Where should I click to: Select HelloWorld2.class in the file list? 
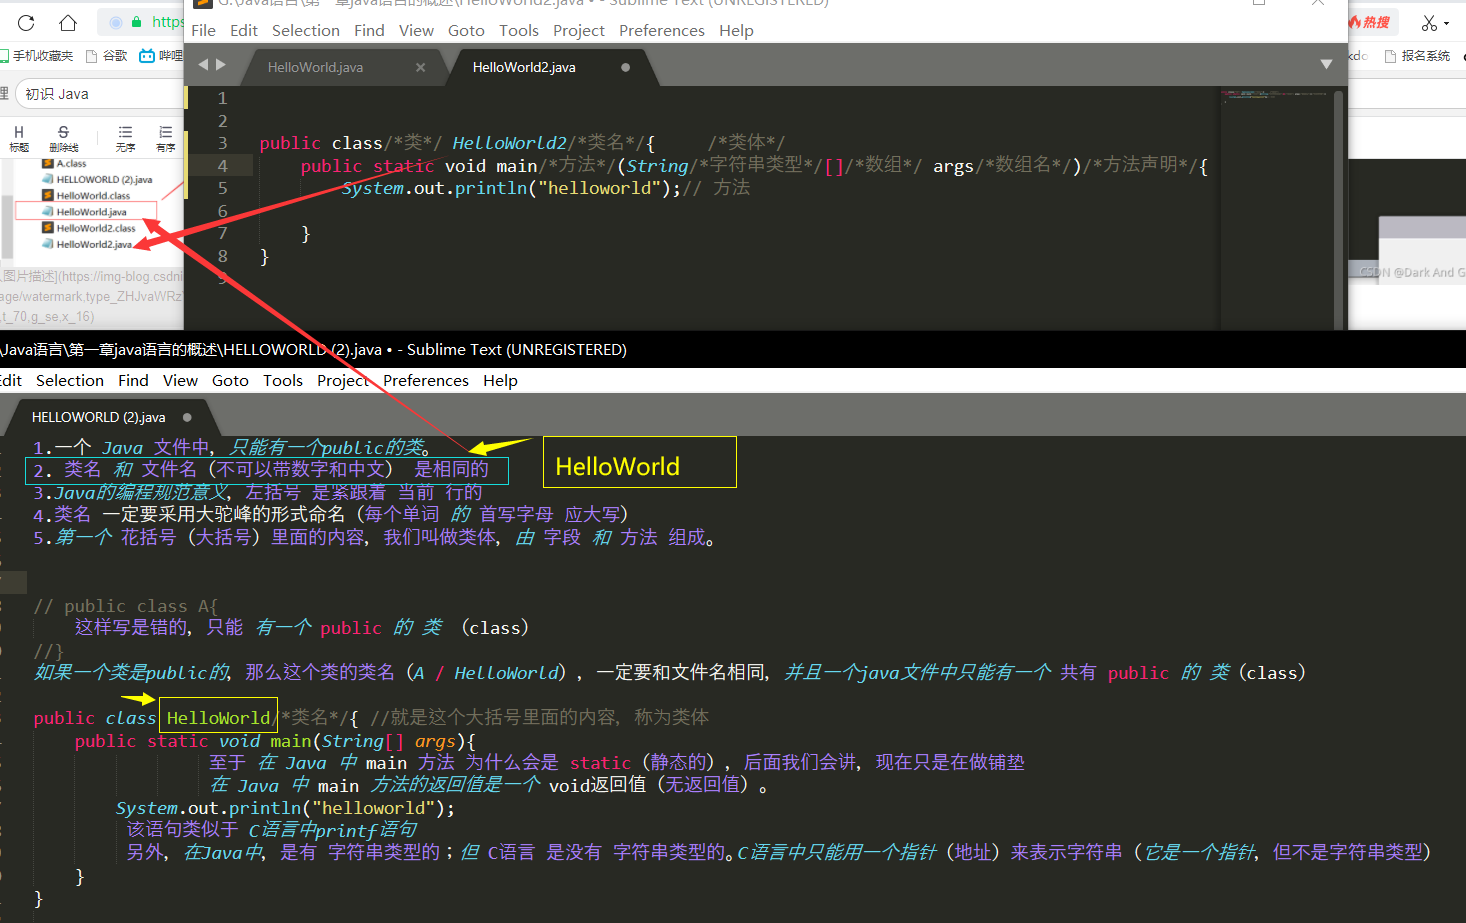89,228
